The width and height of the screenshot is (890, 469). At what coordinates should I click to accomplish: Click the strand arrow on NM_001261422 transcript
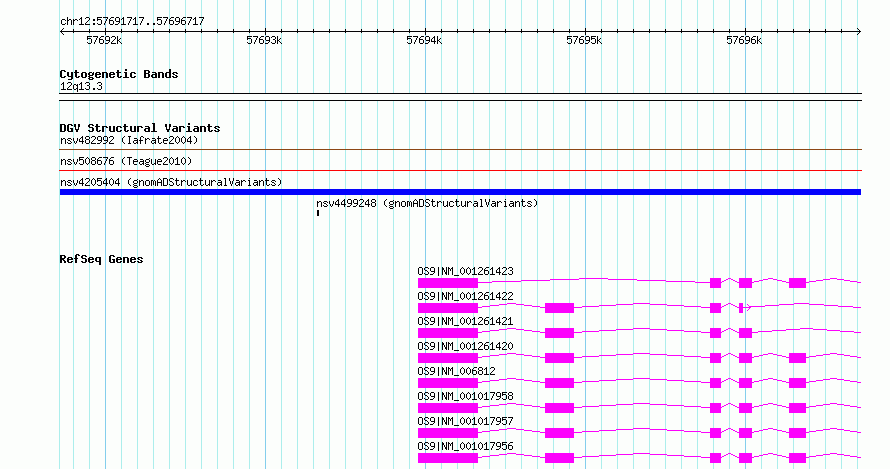coord(749,308)
